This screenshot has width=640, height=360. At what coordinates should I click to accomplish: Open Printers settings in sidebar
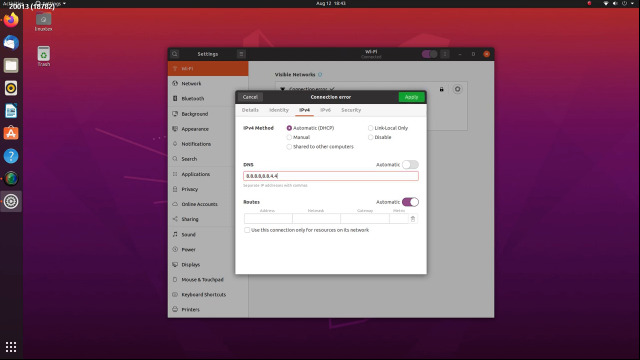[208, 310]
